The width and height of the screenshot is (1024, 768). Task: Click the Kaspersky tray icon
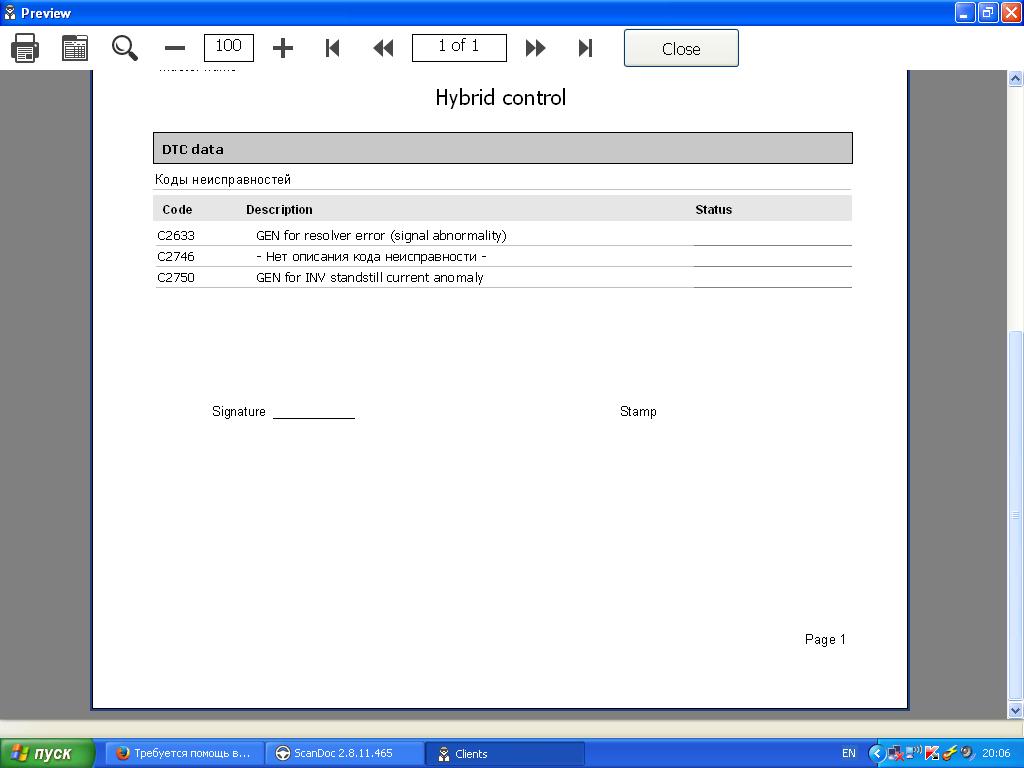[x=932, y=754]
